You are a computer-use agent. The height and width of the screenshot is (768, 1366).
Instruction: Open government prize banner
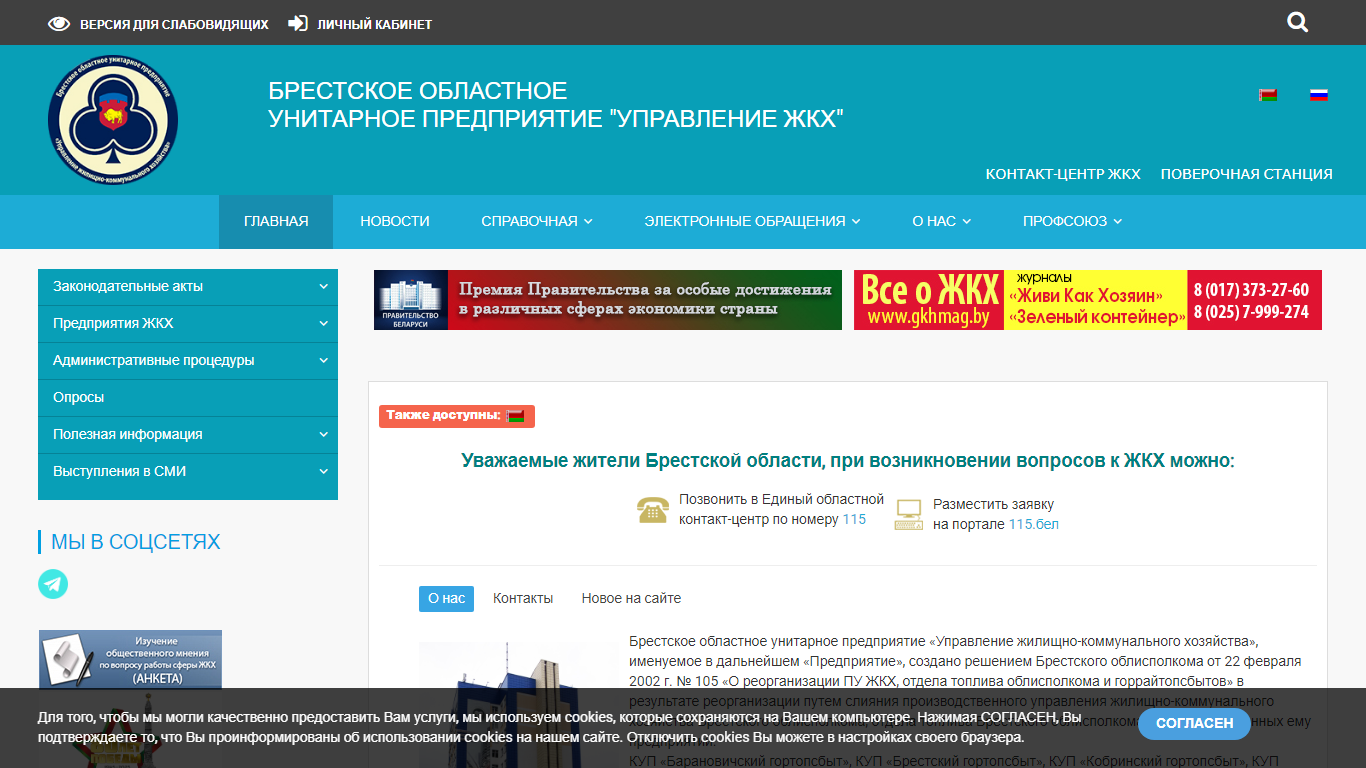[x=608, y=300]
